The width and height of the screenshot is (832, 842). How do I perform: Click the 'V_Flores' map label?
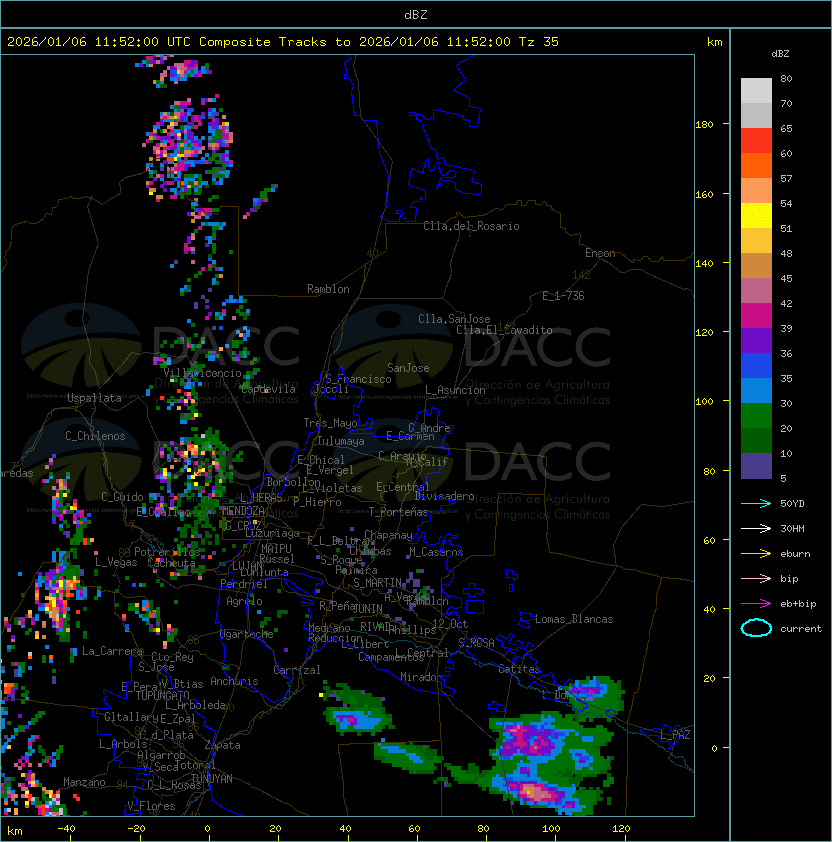151,806
